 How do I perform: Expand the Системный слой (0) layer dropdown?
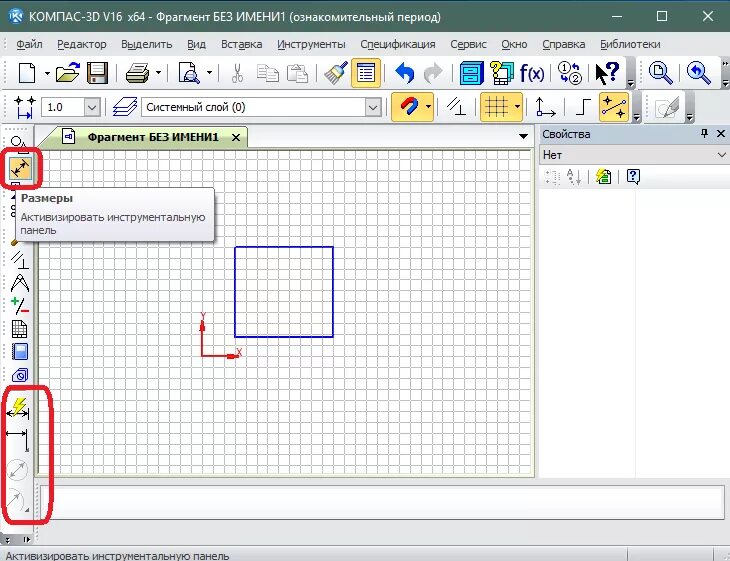click(x=372, y=108)
